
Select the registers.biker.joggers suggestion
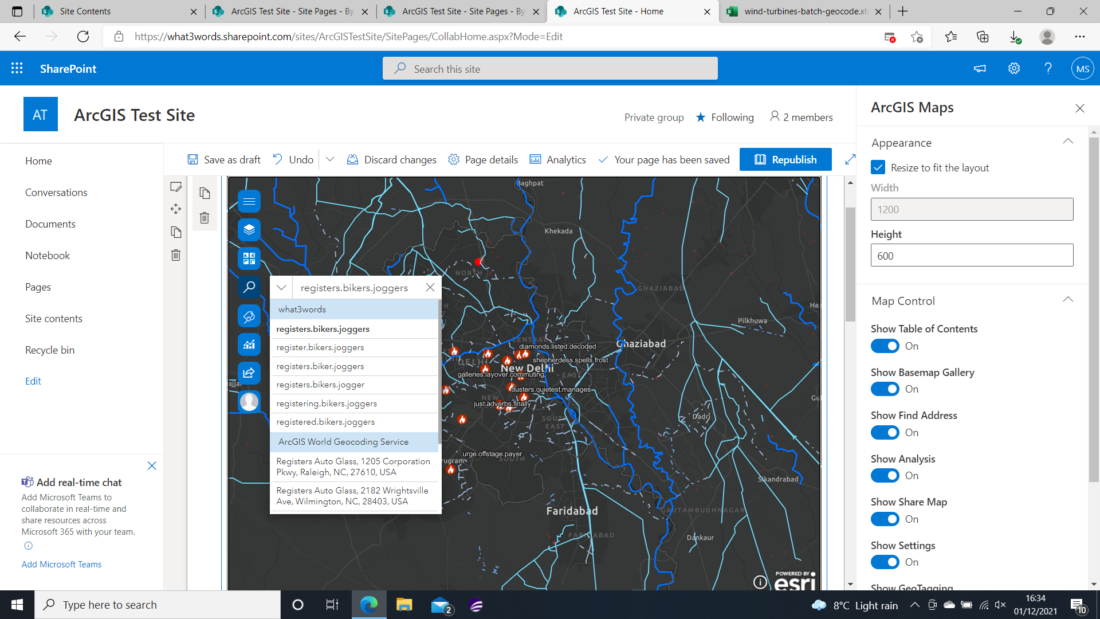click(x=354, y=366)
